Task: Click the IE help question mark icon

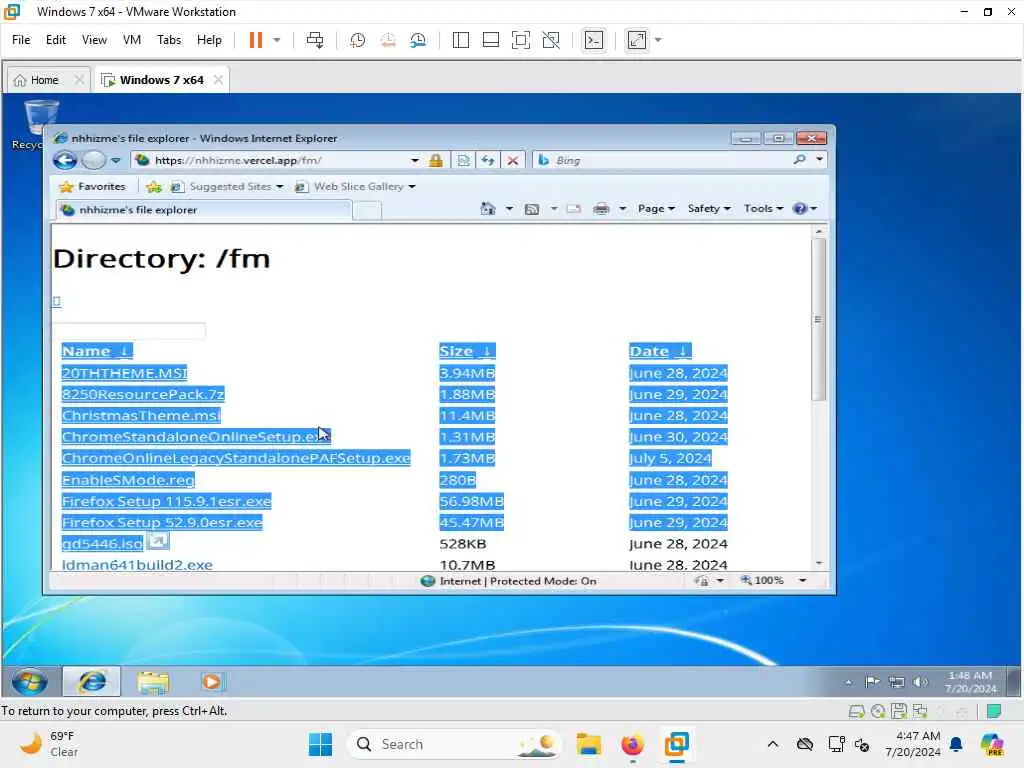Action: 799,208
